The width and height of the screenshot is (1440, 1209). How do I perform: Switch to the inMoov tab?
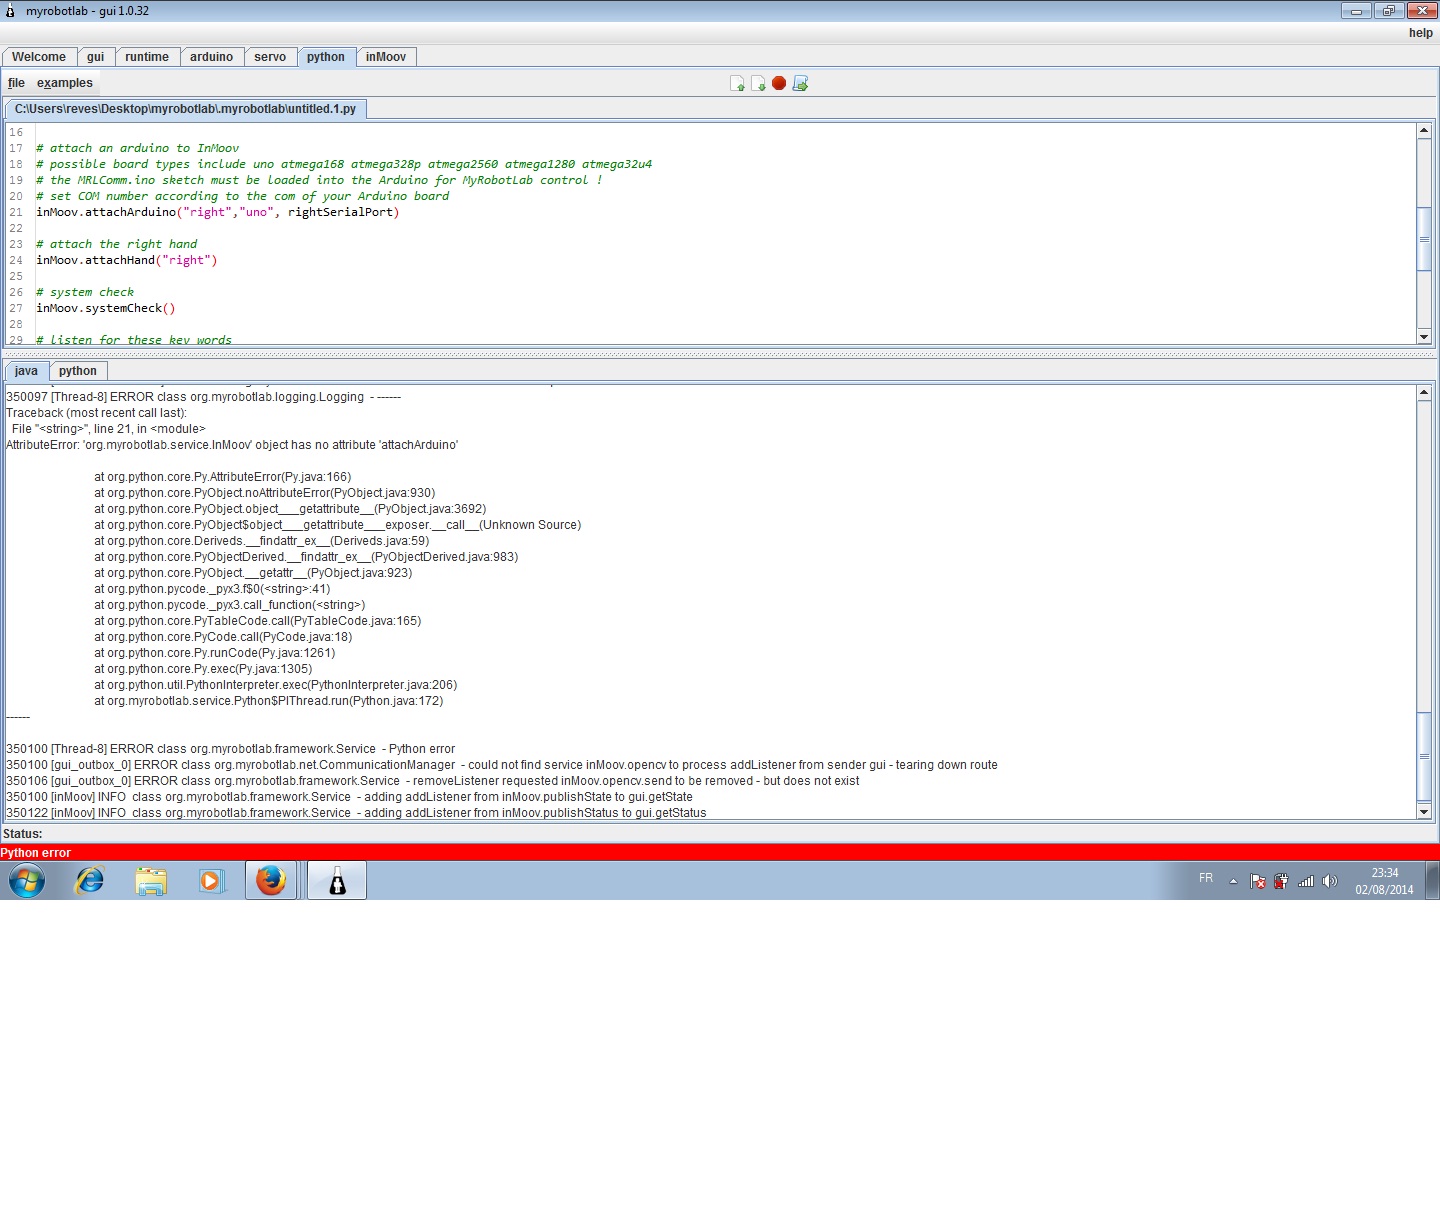coord(386,57)
